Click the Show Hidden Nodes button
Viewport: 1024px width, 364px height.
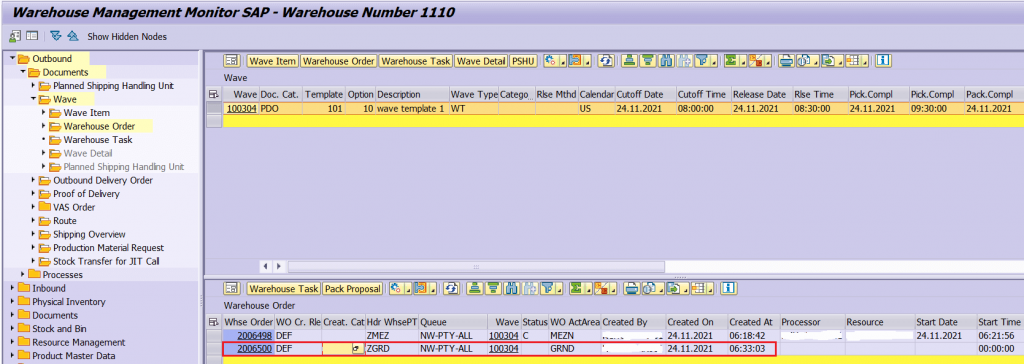pos(127,37)
